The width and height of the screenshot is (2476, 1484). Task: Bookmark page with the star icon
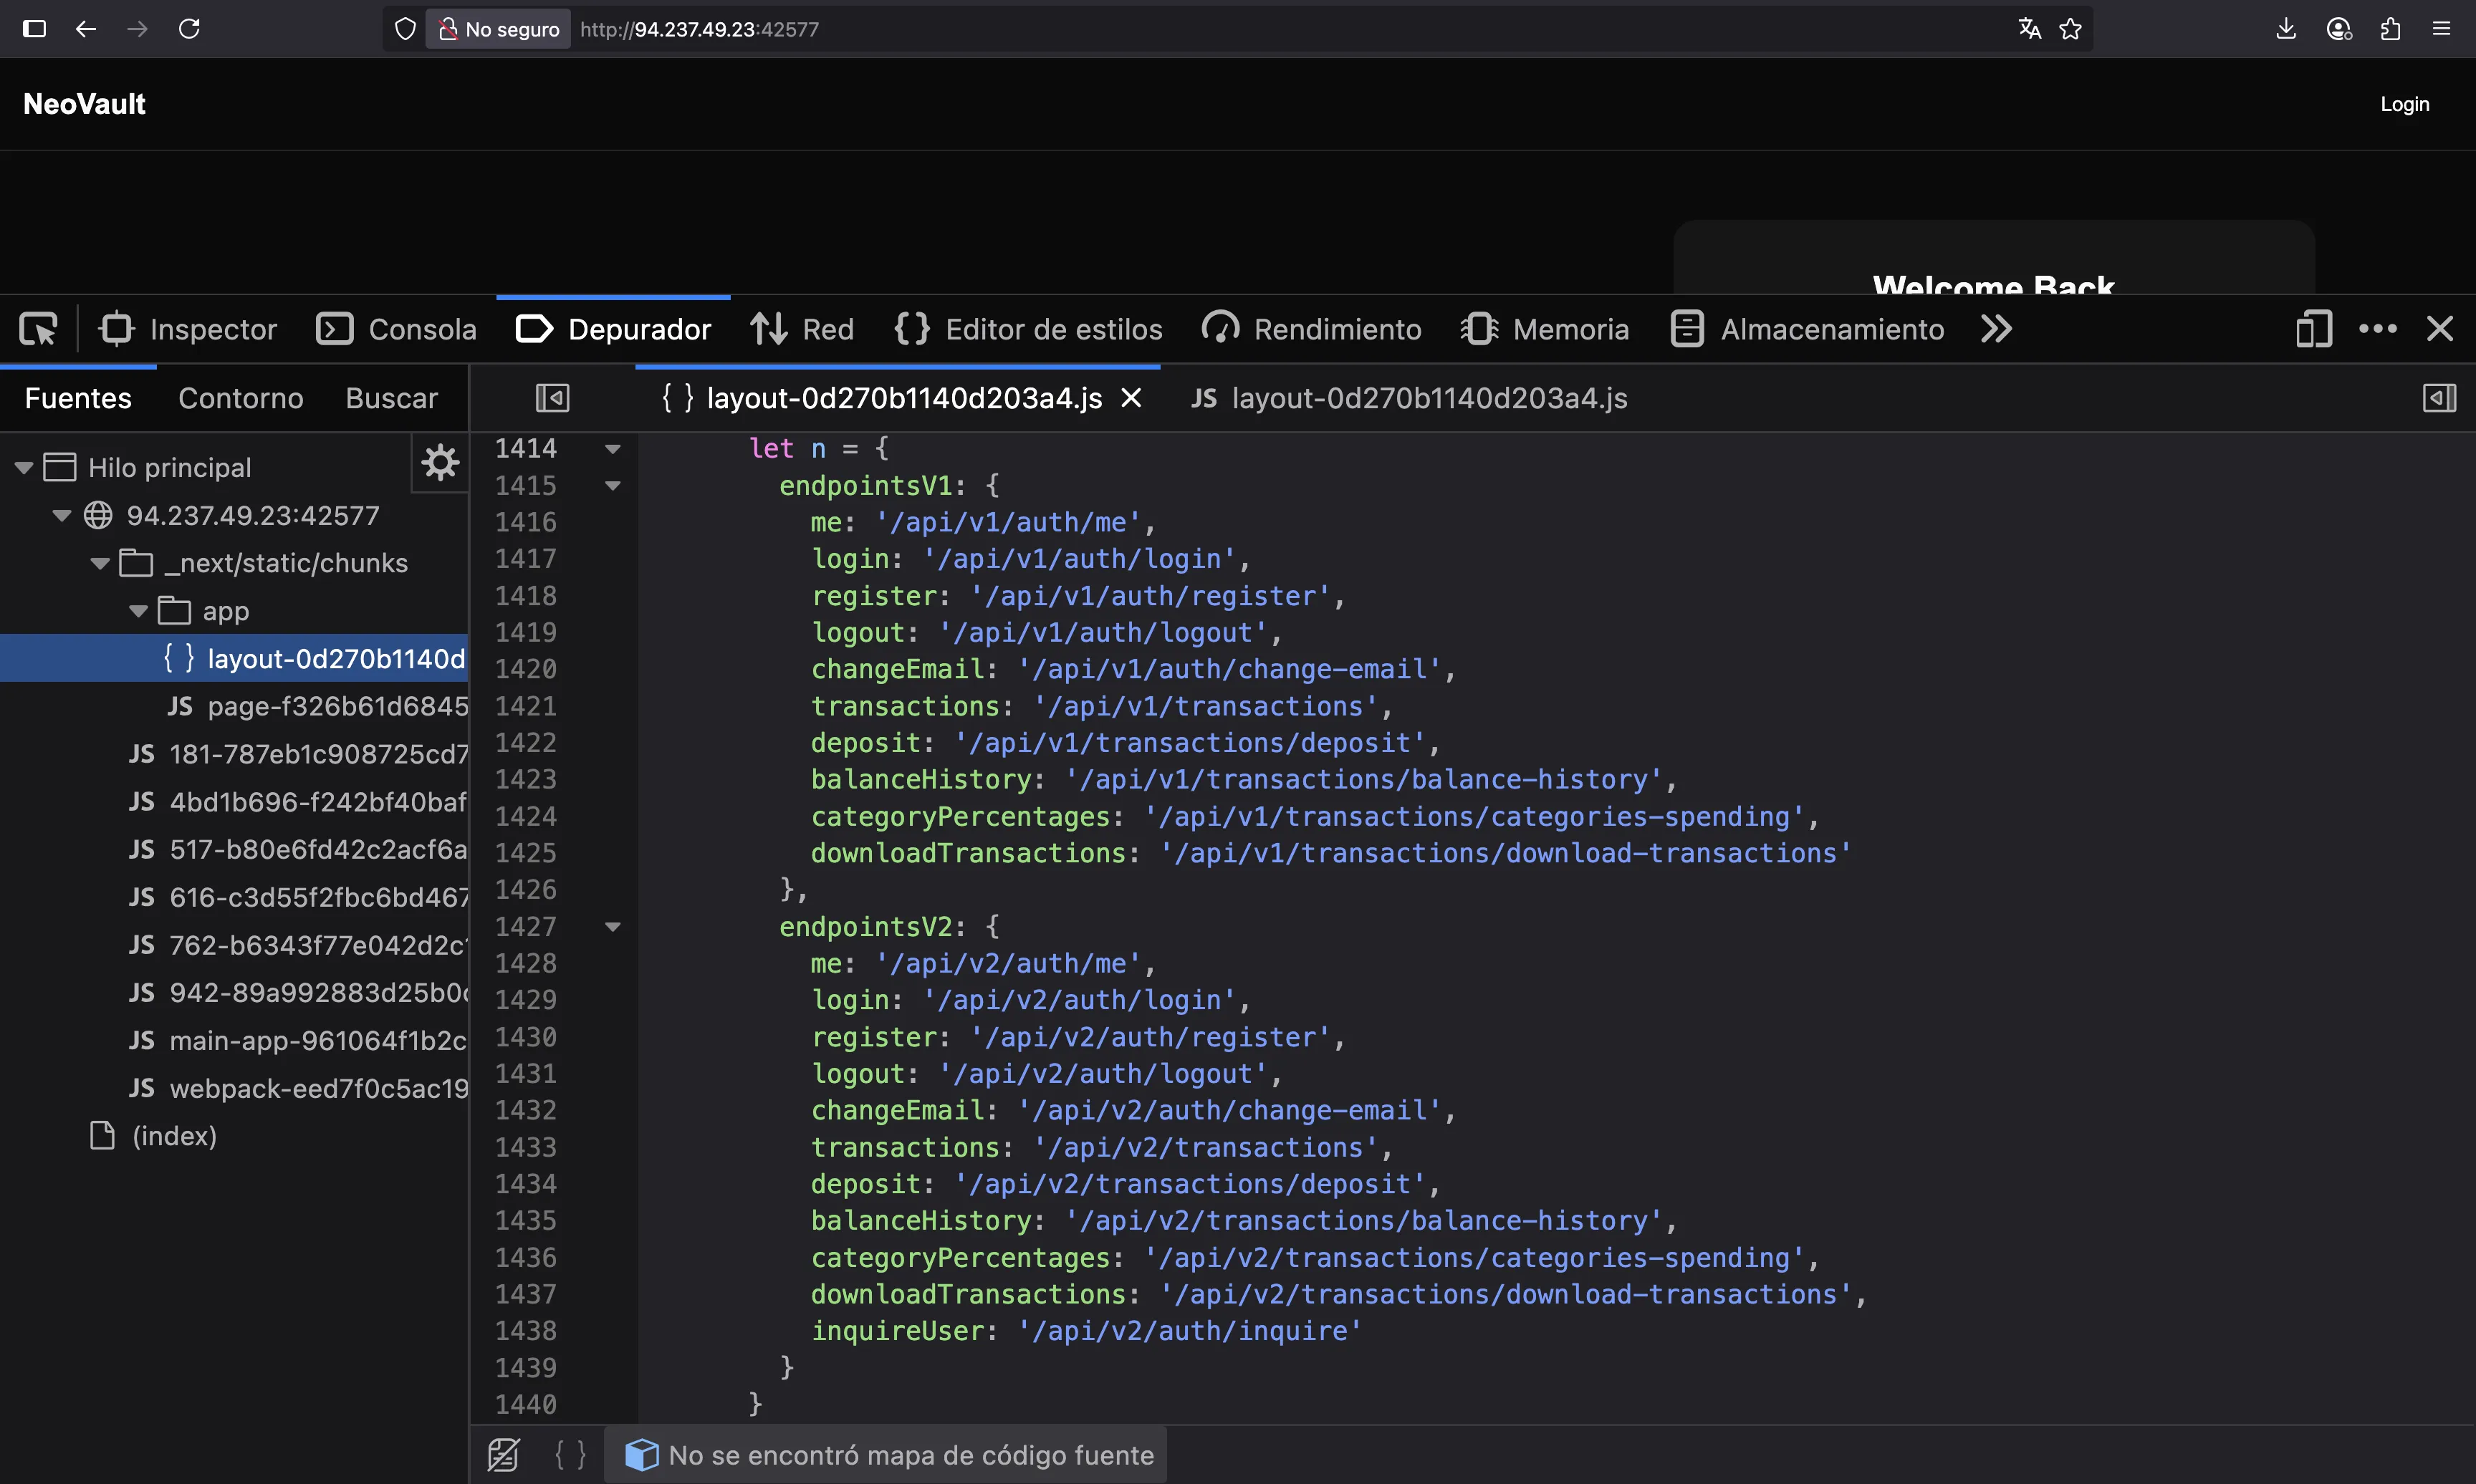2070,29
